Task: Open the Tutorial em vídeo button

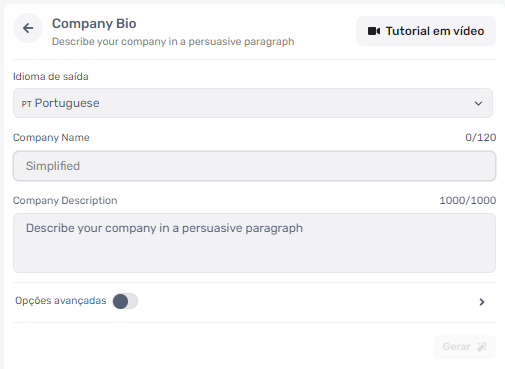Action: tap(426, 31)
